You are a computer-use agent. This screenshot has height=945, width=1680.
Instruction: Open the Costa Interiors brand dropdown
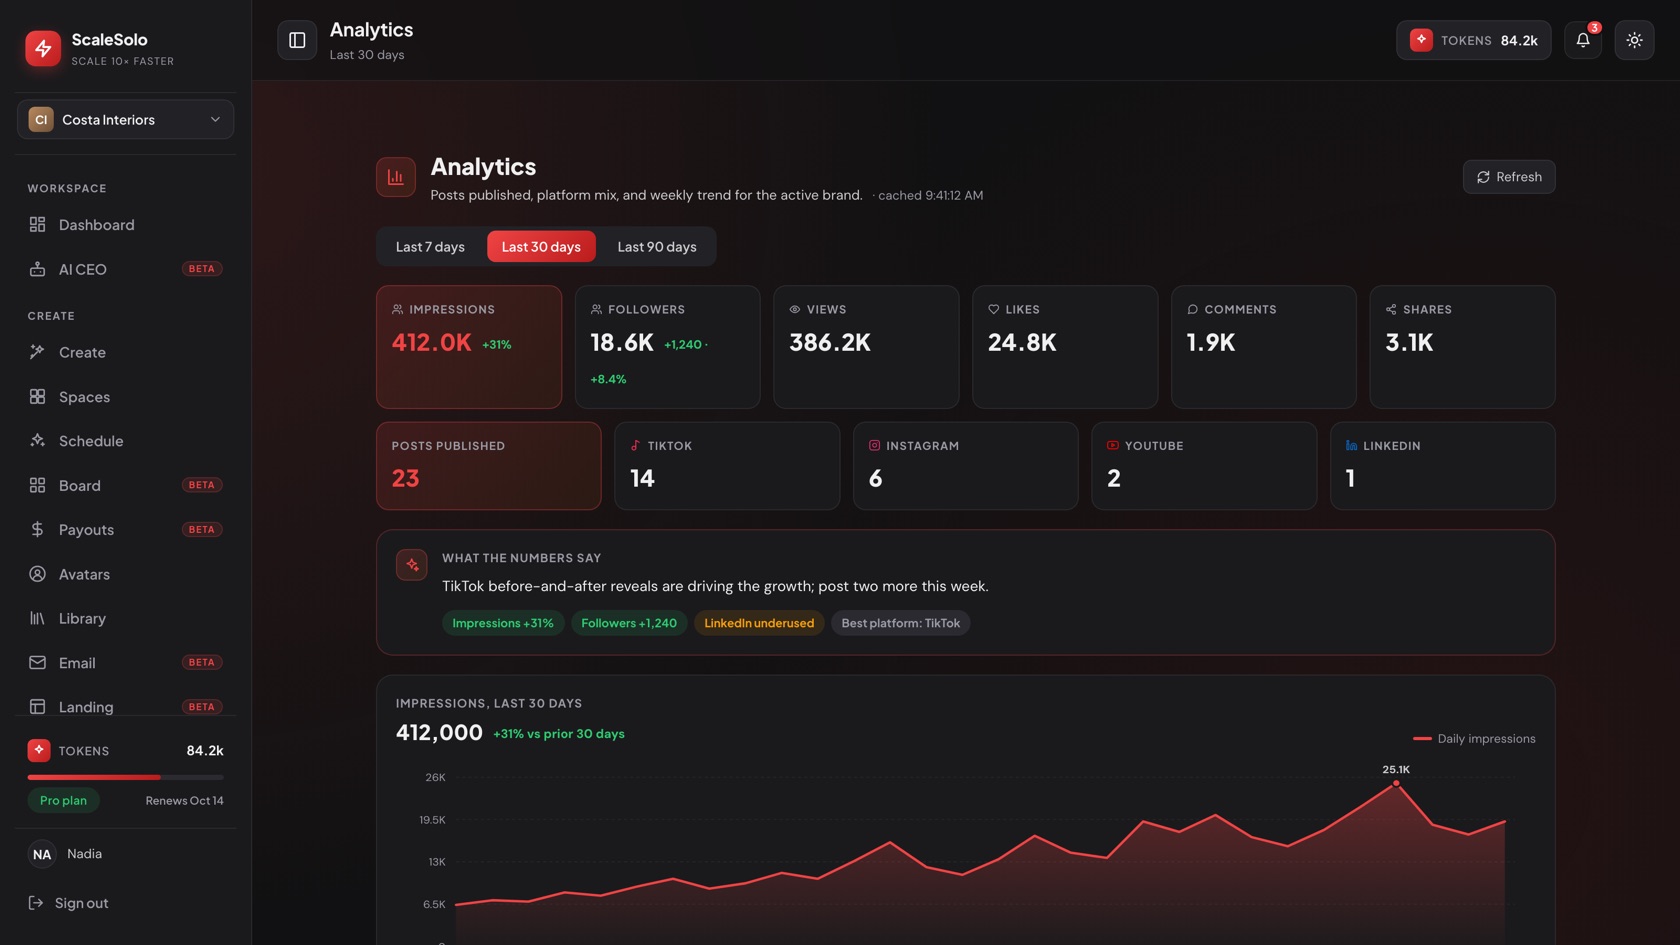coord(125,119)
